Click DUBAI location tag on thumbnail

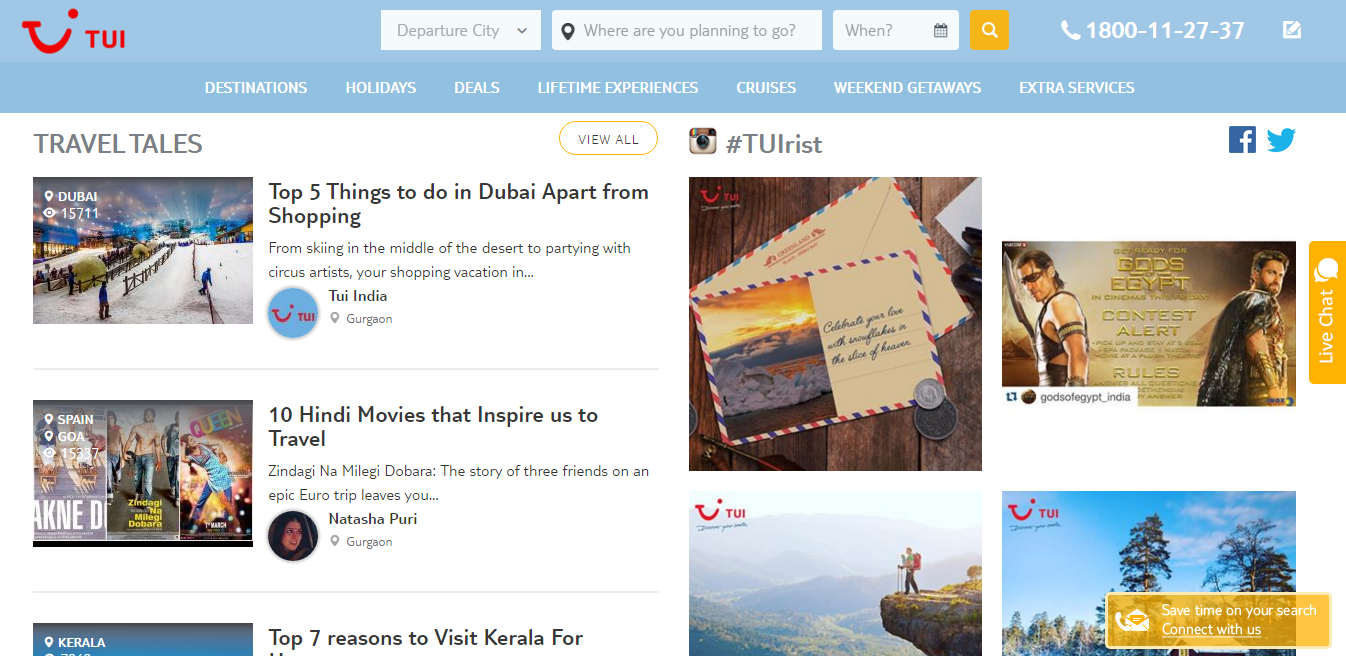click(77, 197)
